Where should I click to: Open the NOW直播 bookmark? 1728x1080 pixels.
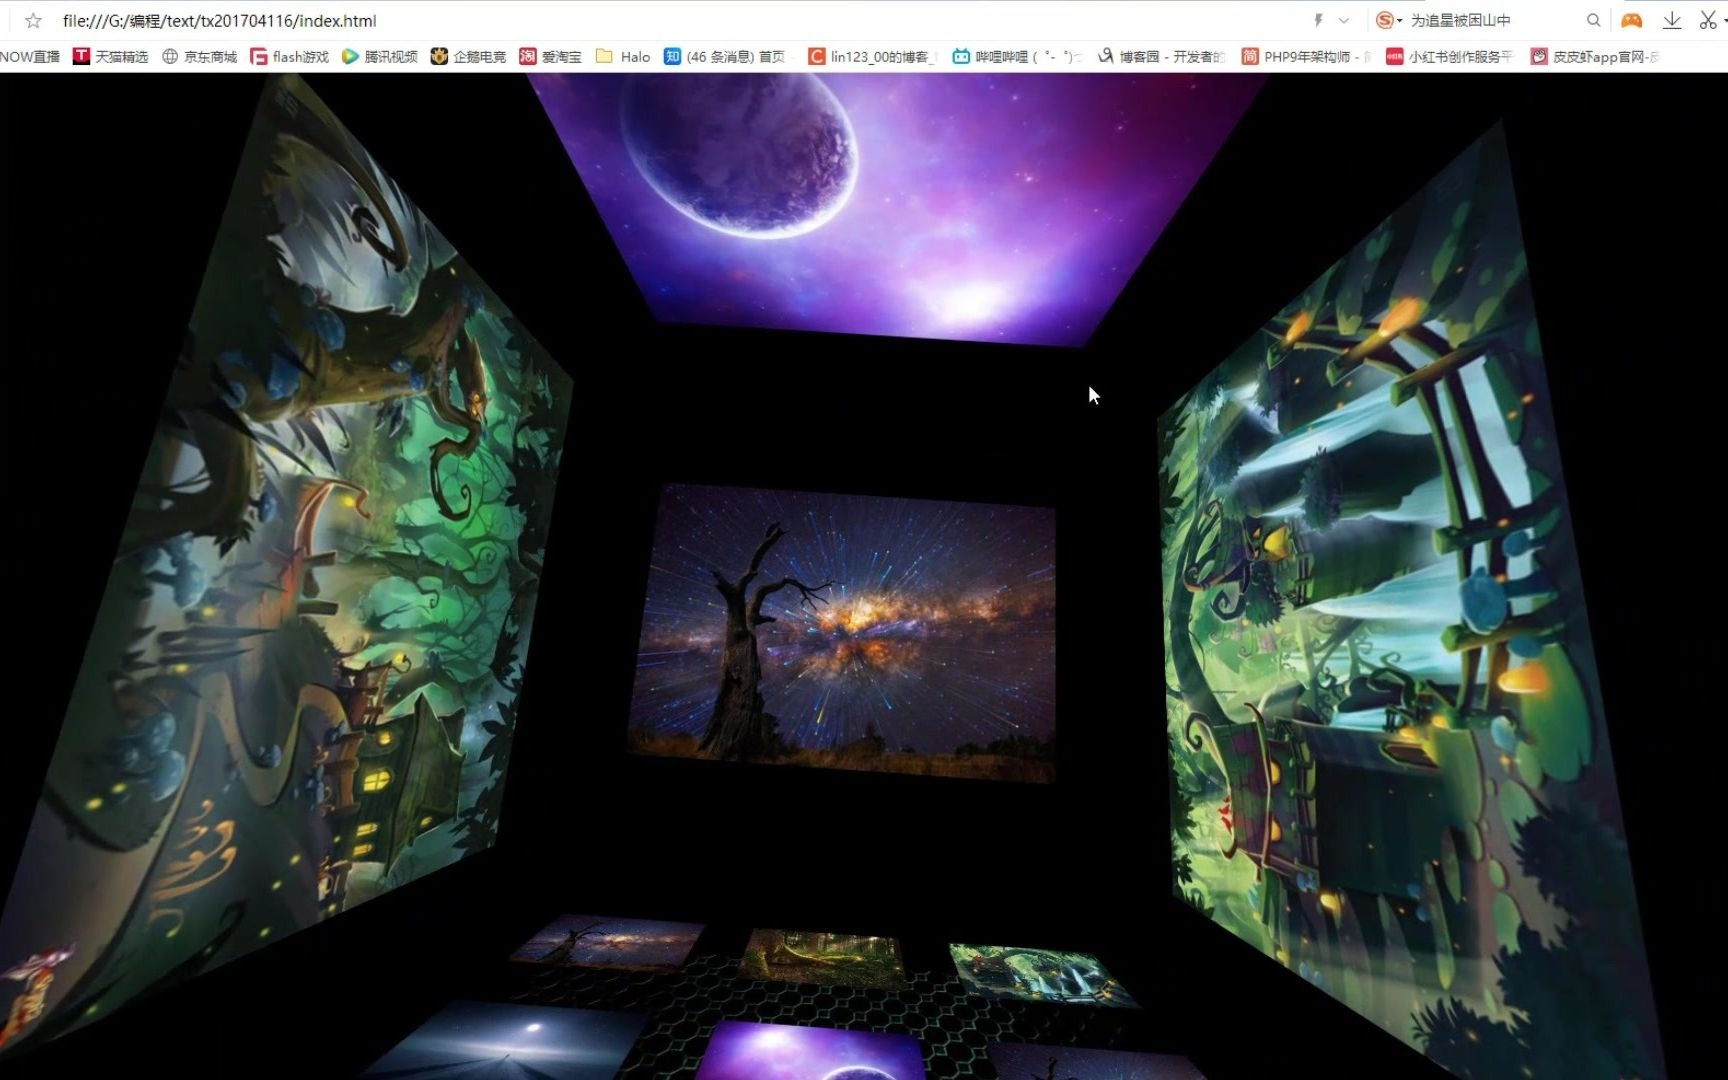tap(30, 57)
